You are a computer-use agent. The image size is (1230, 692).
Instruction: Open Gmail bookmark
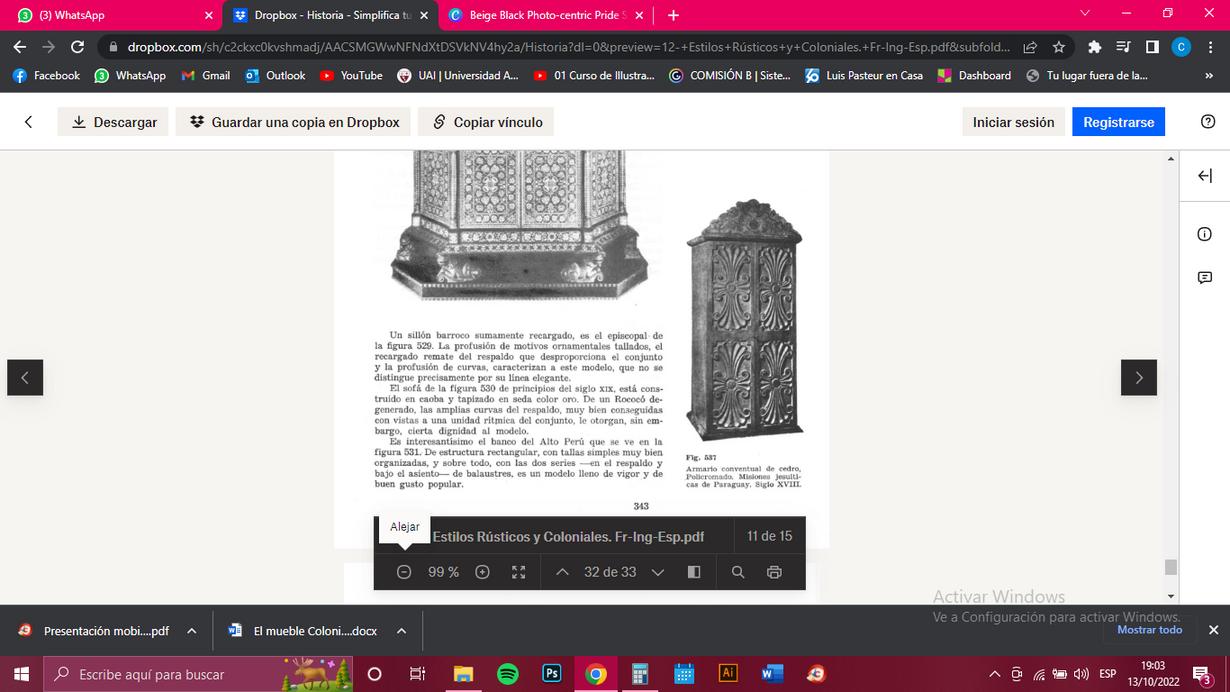click(x=205, y=75)
